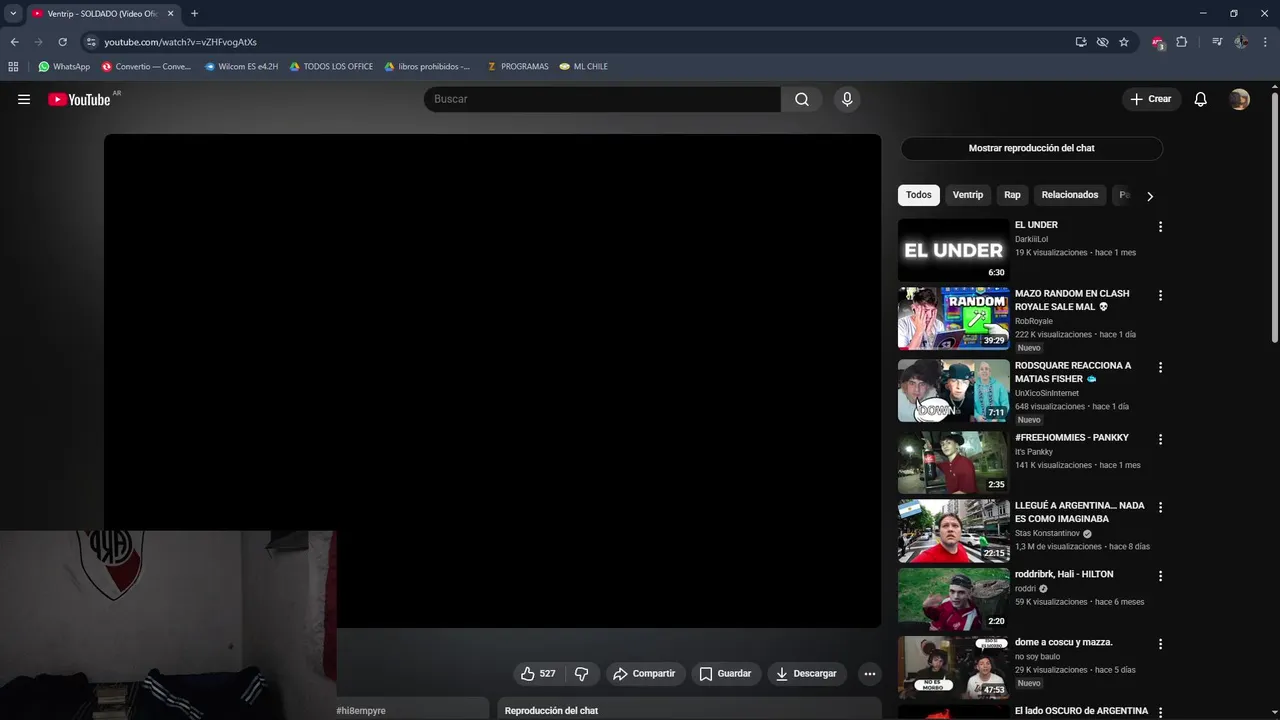Open the media controls icon in toolbar
Screen dimensions: 1280x720
click(x=1217, y=42)
